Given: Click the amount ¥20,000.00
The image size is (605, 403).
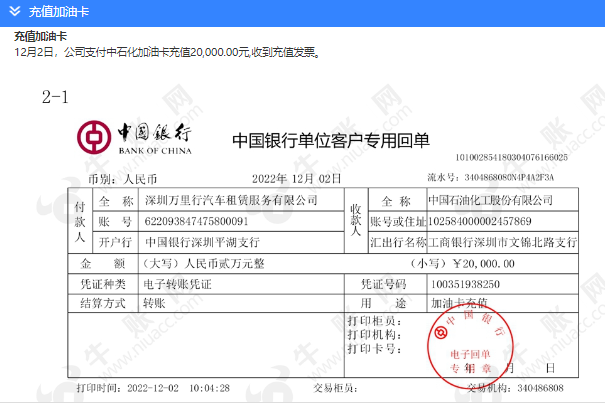Looking at the screenshot, I should (484, 264).
